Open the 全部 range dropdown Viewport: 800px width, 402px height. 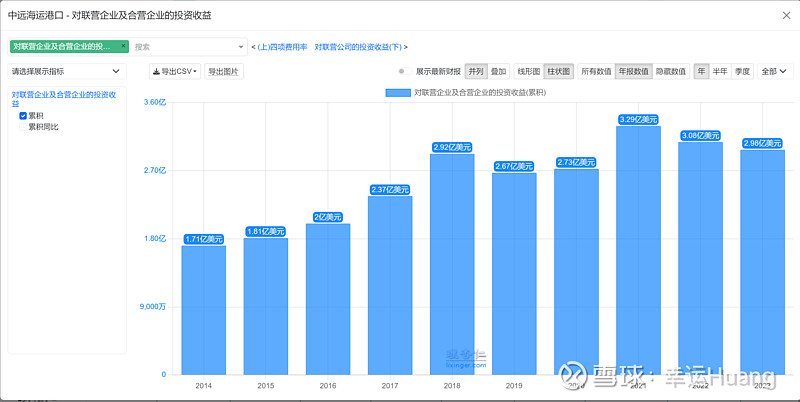(775, 71)
